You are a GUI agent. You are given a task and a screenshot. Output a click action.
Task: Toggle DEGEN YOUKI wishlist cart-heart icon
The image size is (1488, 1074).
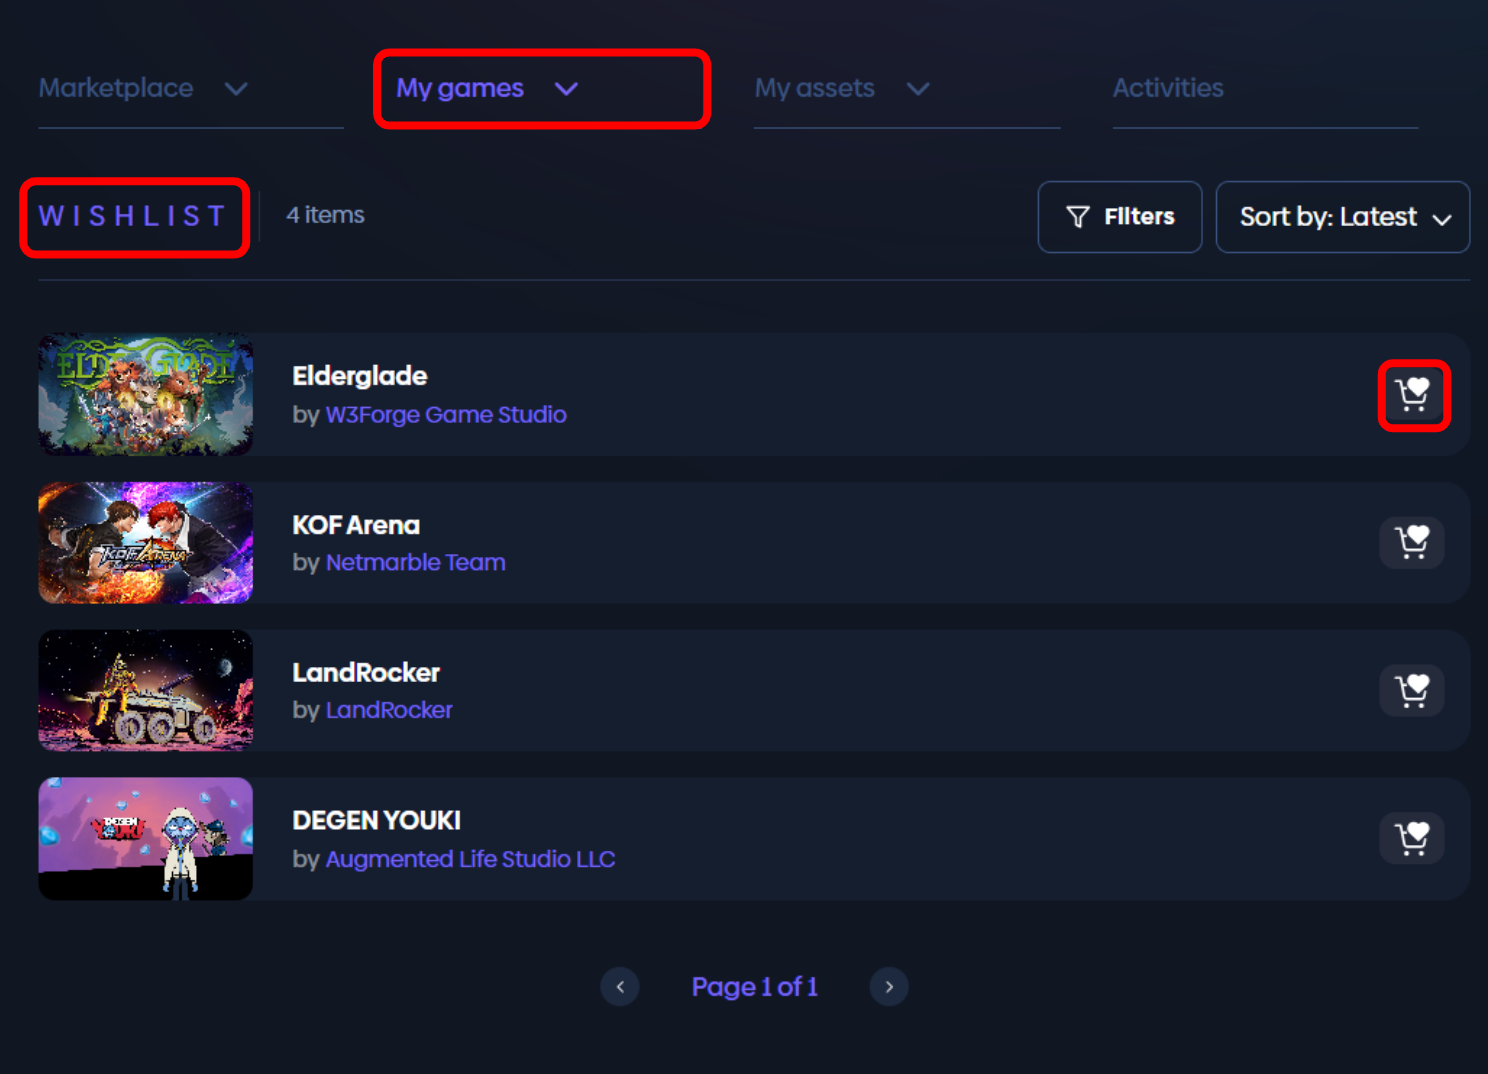click(x=1412, y=838)
